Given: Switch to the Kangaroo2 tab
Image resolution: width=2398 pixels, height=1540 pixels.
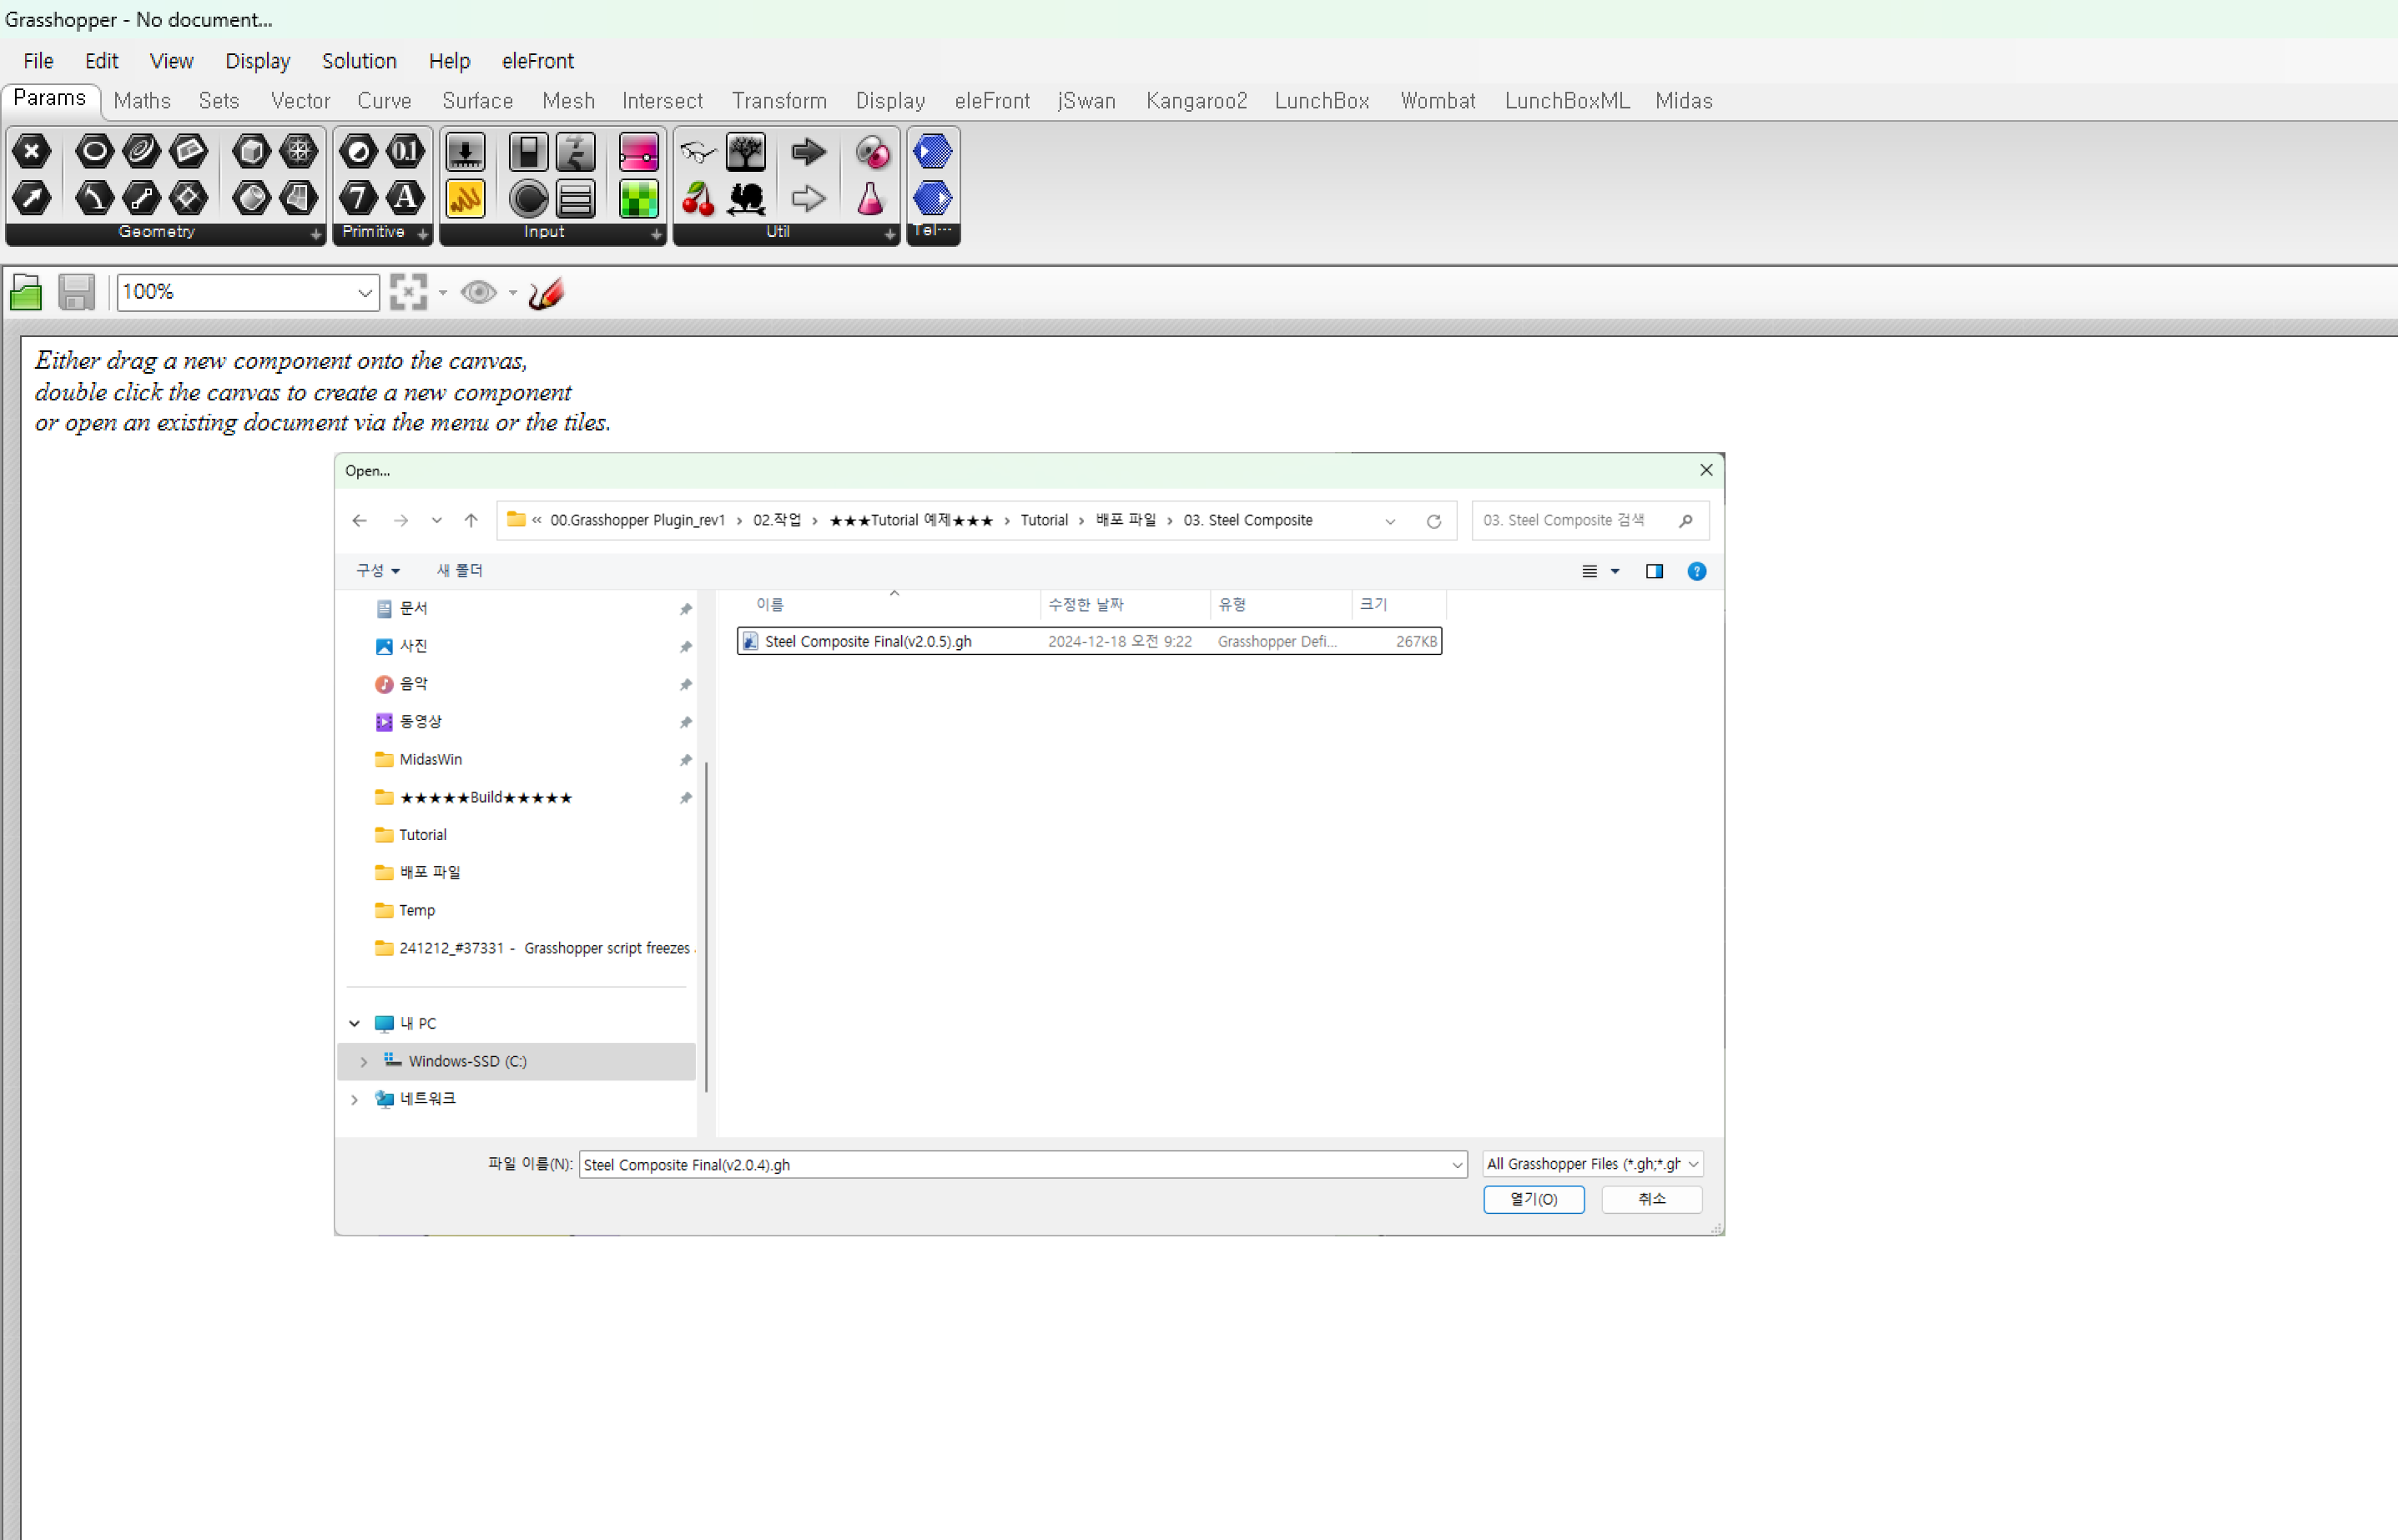Looking at the screenshot, I should point(1196,101).
